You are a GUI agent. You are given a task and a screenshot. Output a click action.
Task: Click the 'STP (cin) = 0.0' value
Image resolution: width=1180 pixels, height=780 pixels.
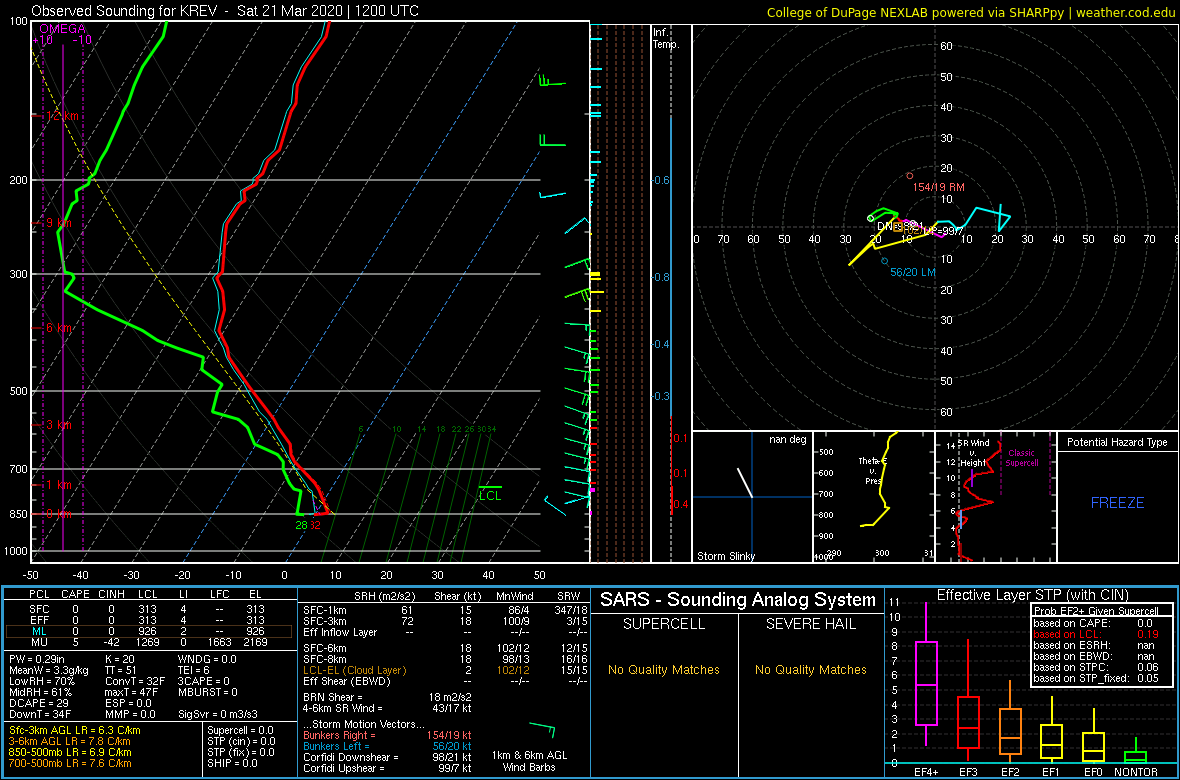[241, 742]
